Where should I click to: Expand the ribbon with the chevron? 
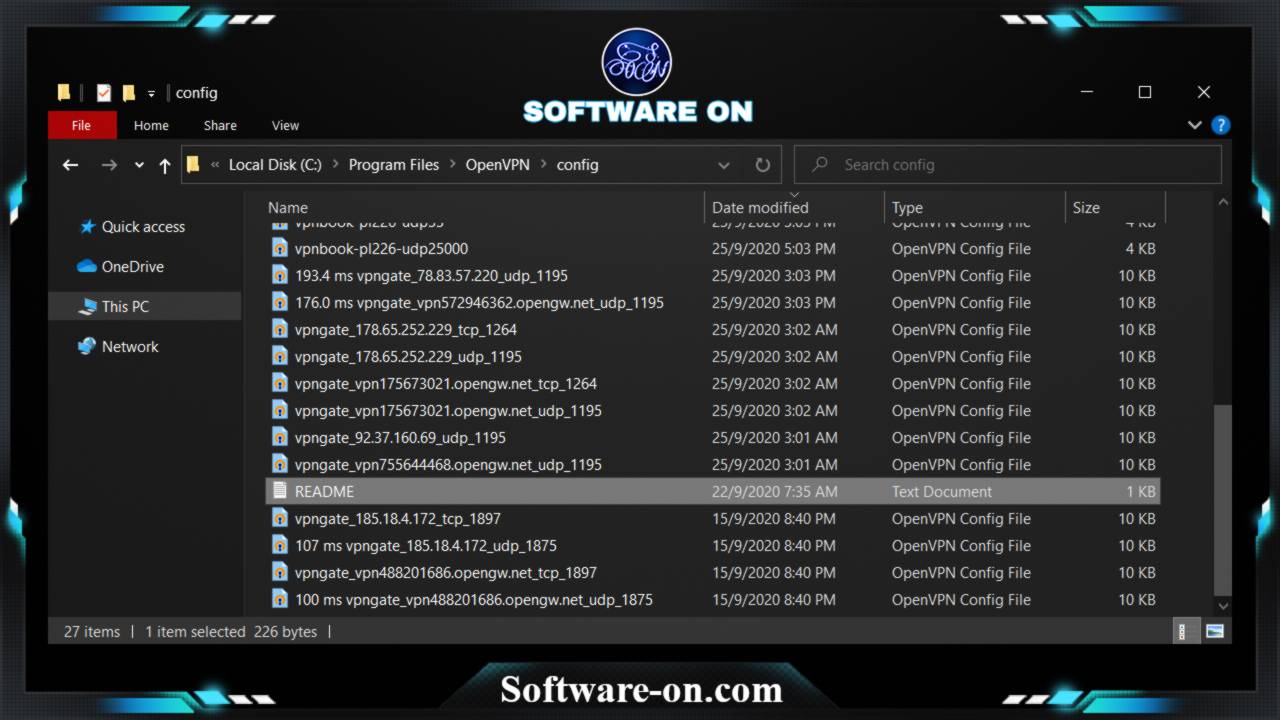click(1195, 125)
